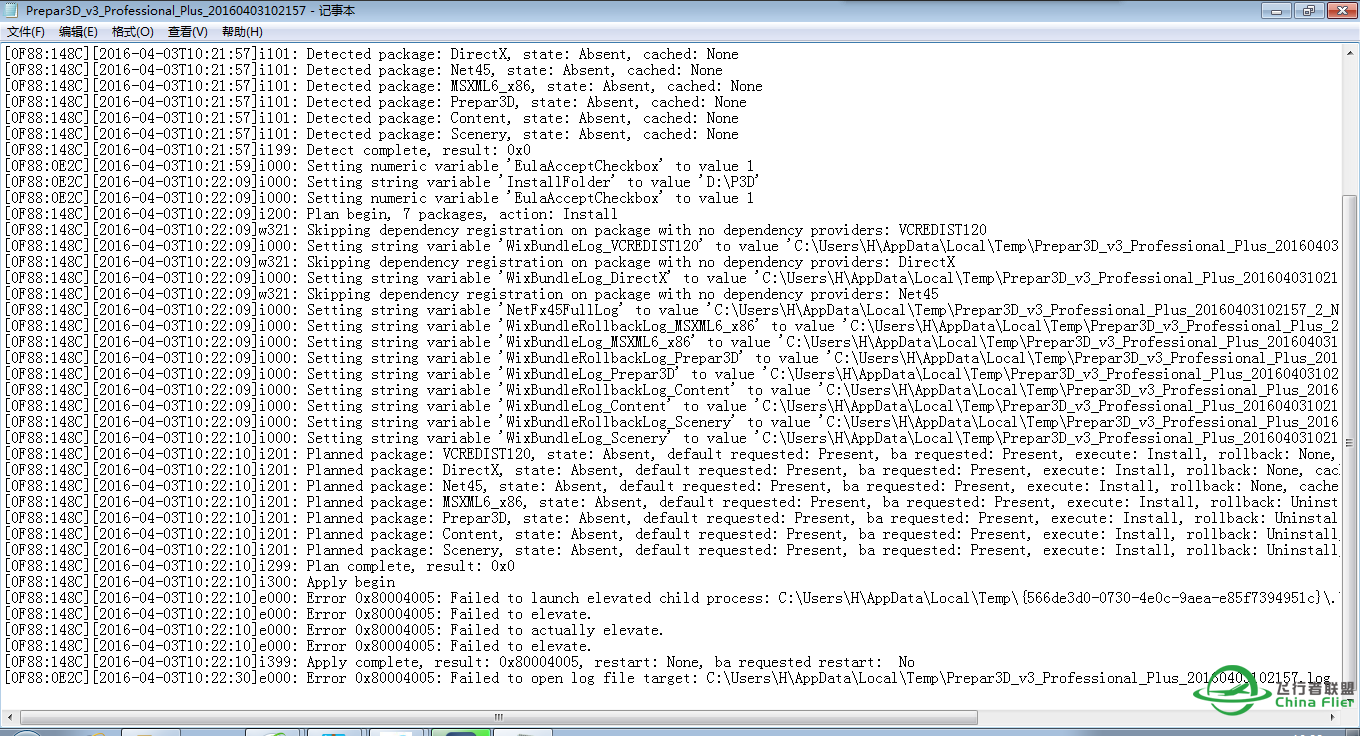Click the 'WixBundleLog_MSXML6_x86' line

(672, 342)
